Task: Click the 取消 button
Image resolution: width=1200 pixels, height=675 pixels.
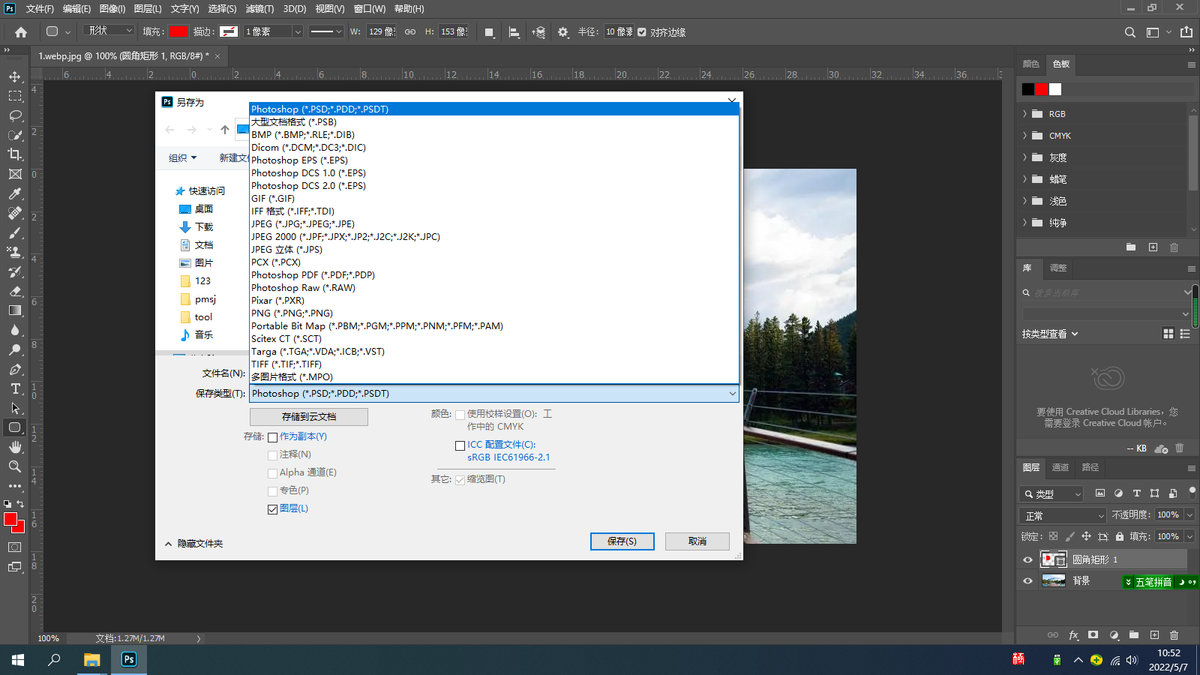Action: (x=697, y=541)
